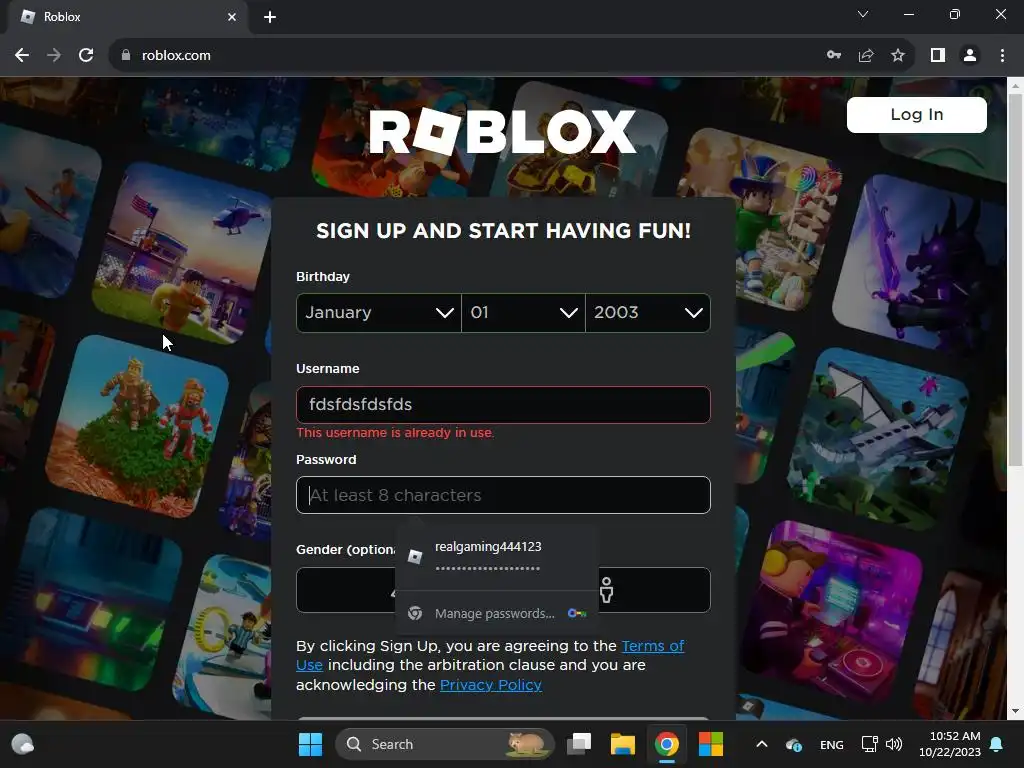Open Microsoft Store from the taskbar
Image resolution: width=1024 pixels, height=768 pixels.
pyautogui.click(x=711, y=744)
